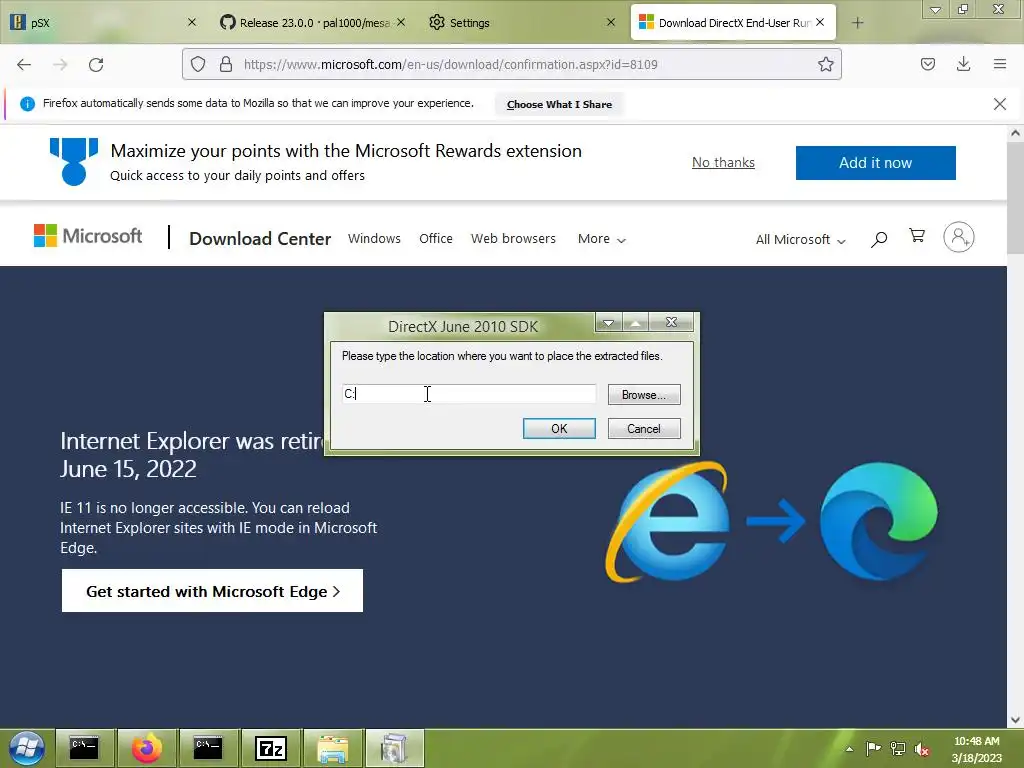Roll down the DirectX dialog title arrow
The height and width of the screenshot is (768, 1024).
[608, 323]
